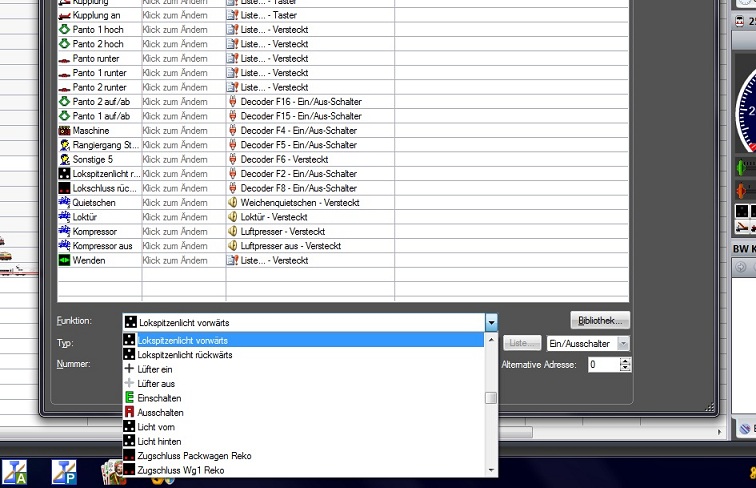756x488 pixels.
Task: Click Klick zum Ändern for Kompressor
Action: point(182,232)
